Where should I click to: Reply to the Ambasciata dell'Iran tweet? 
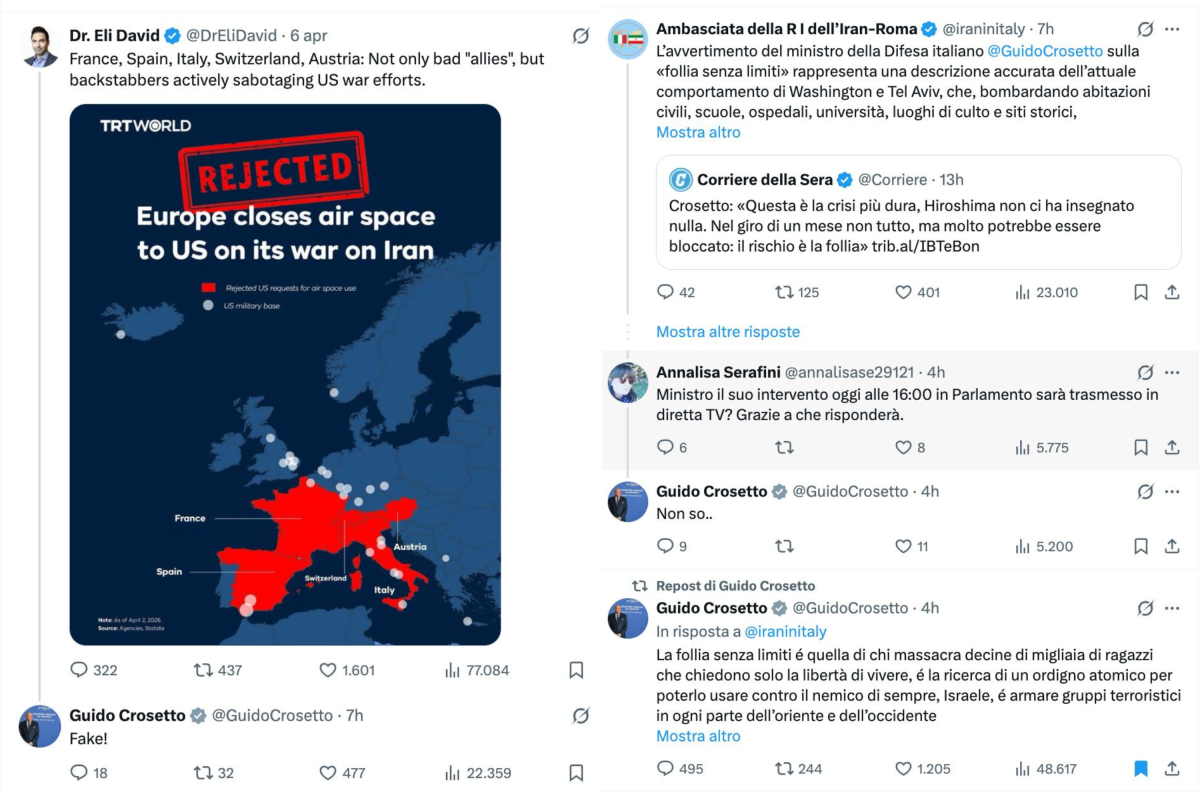664,292
